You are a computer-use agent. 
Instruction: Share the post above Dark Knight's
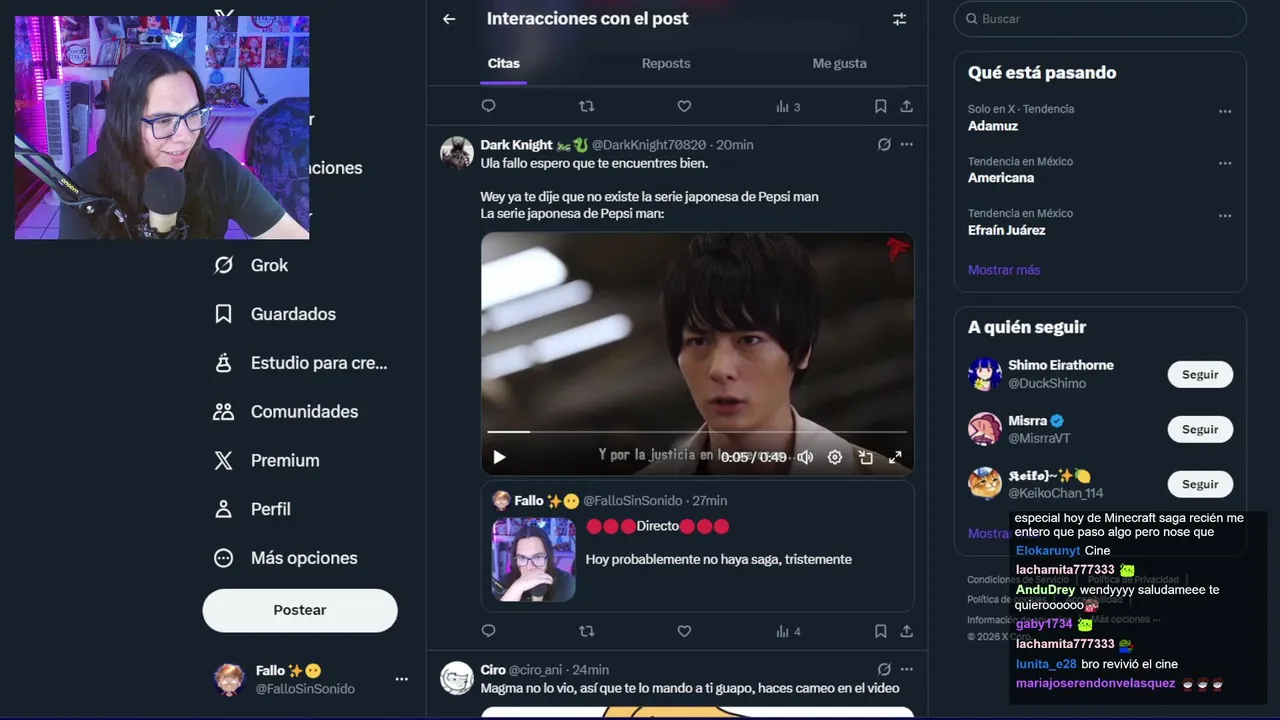click(x=906, y=106)
